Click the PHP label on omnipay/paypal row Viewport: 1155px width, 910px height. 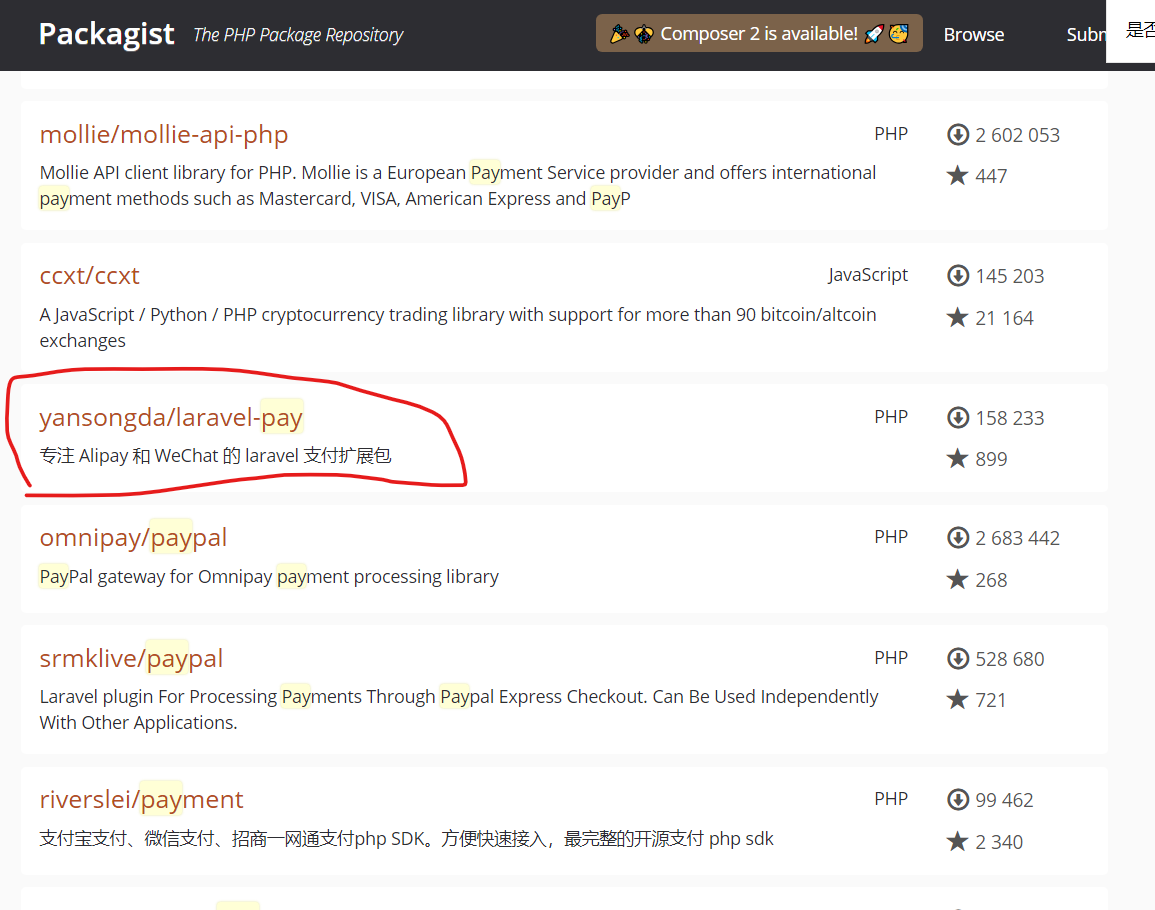(891, 536)
